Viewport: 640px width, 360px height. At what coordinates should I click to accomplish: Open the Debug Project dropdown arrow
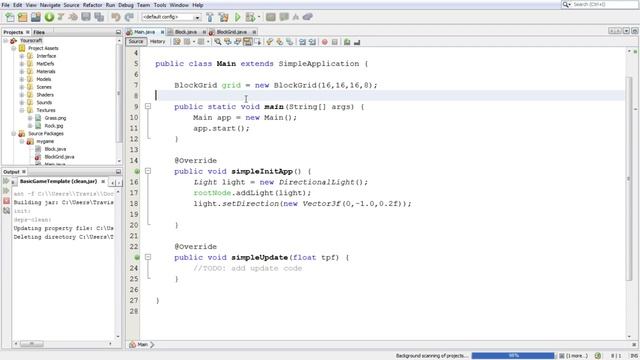click(259, 17)
